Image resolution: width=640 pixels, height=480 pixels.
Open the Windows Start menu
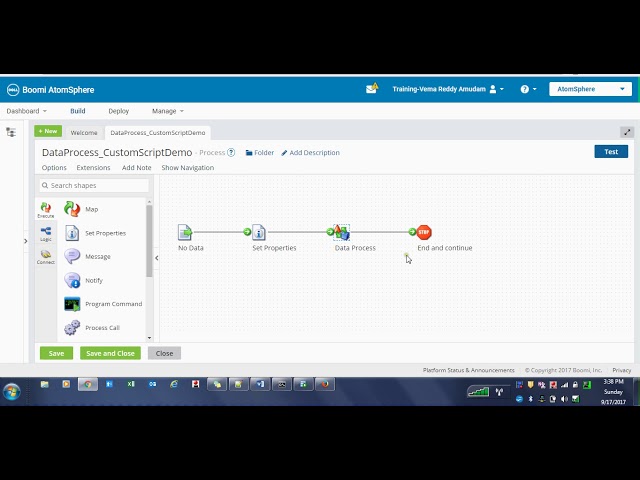point(11,392)
